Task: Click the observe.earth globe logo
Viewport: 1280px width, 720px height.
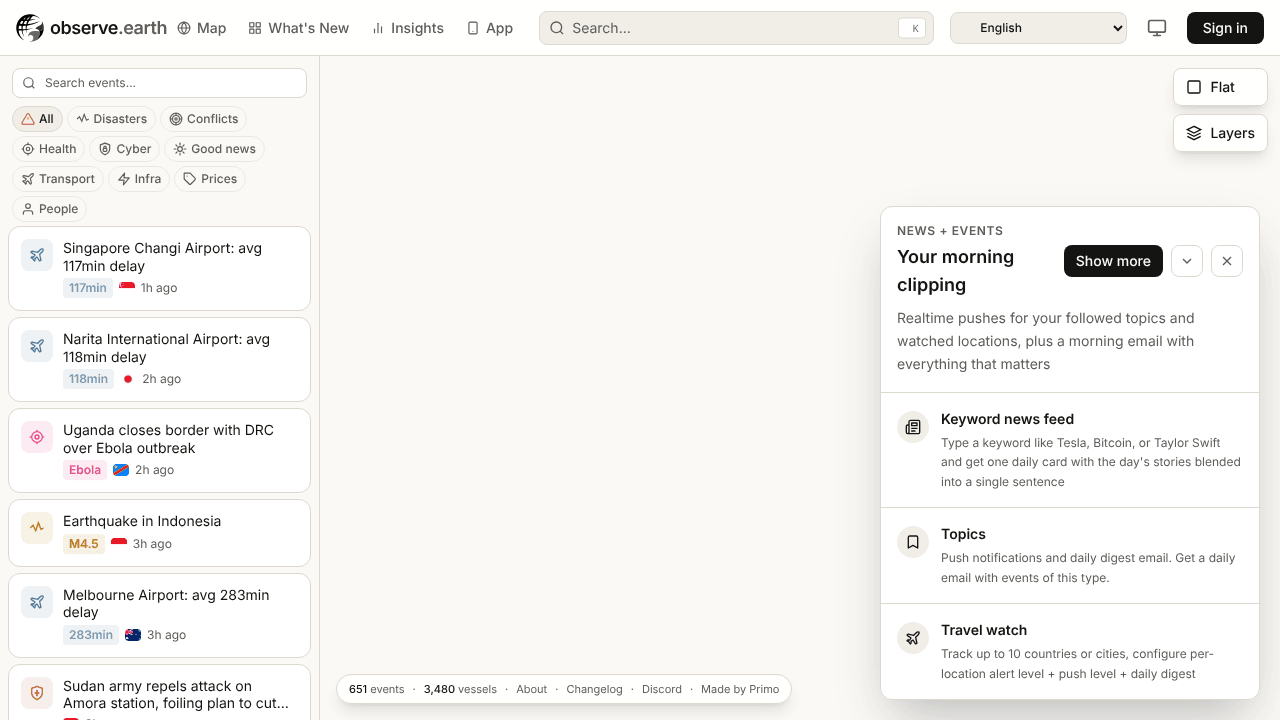Action: (x=30, y=28)
